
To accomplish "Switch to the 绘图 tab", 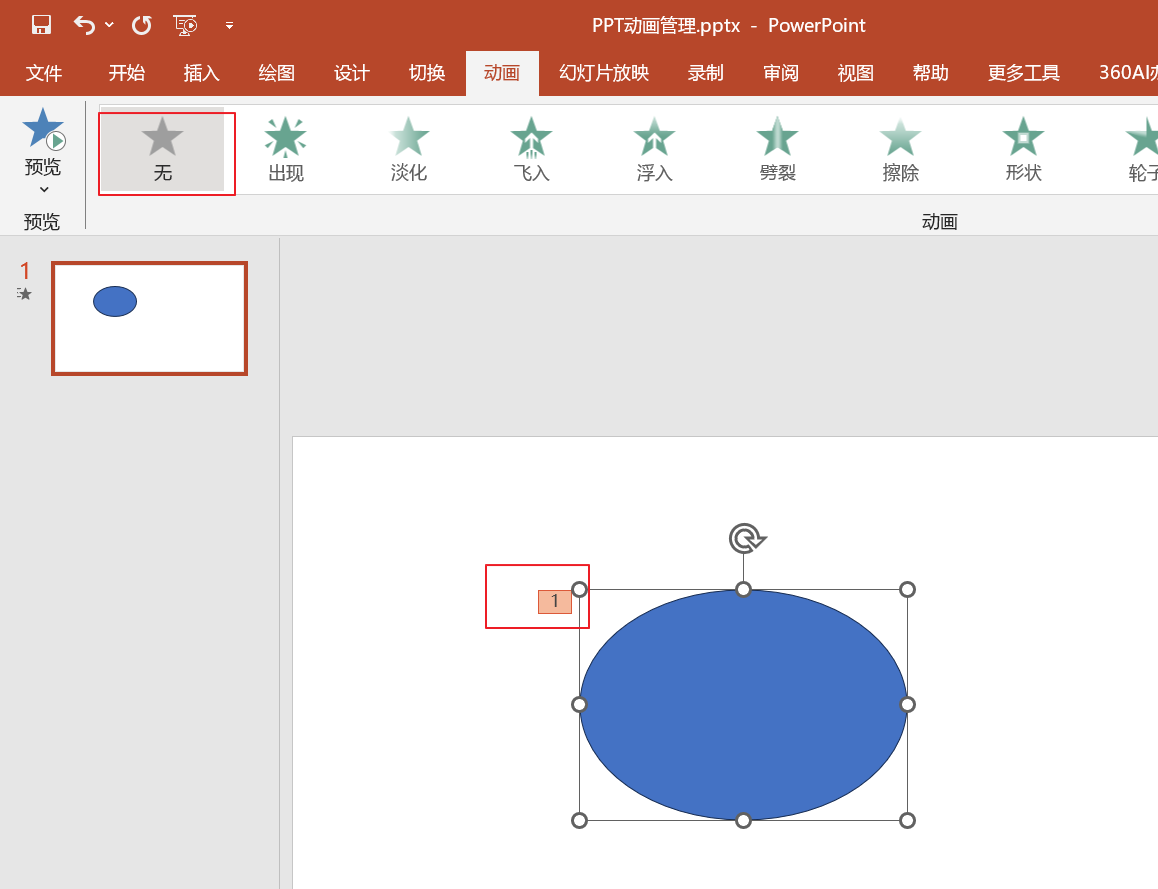I will point(277,73).
